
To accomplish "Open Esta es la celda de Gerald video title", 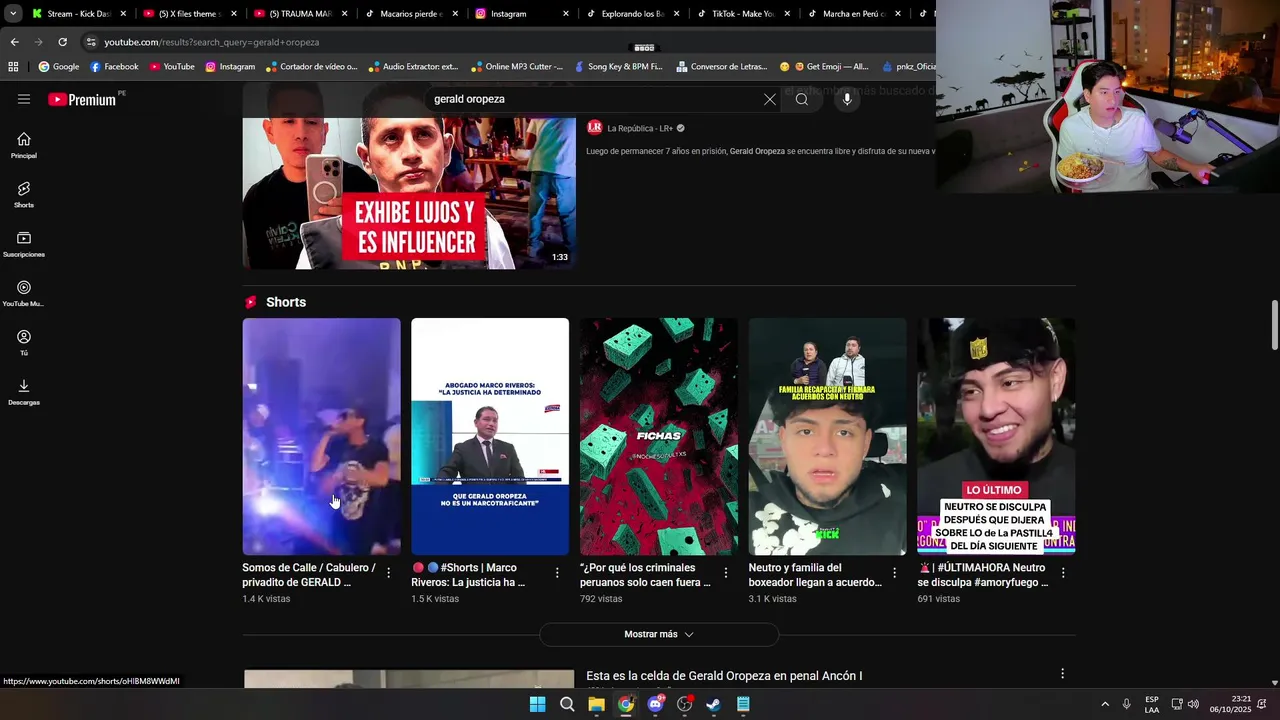I will [x=724, y=676].
